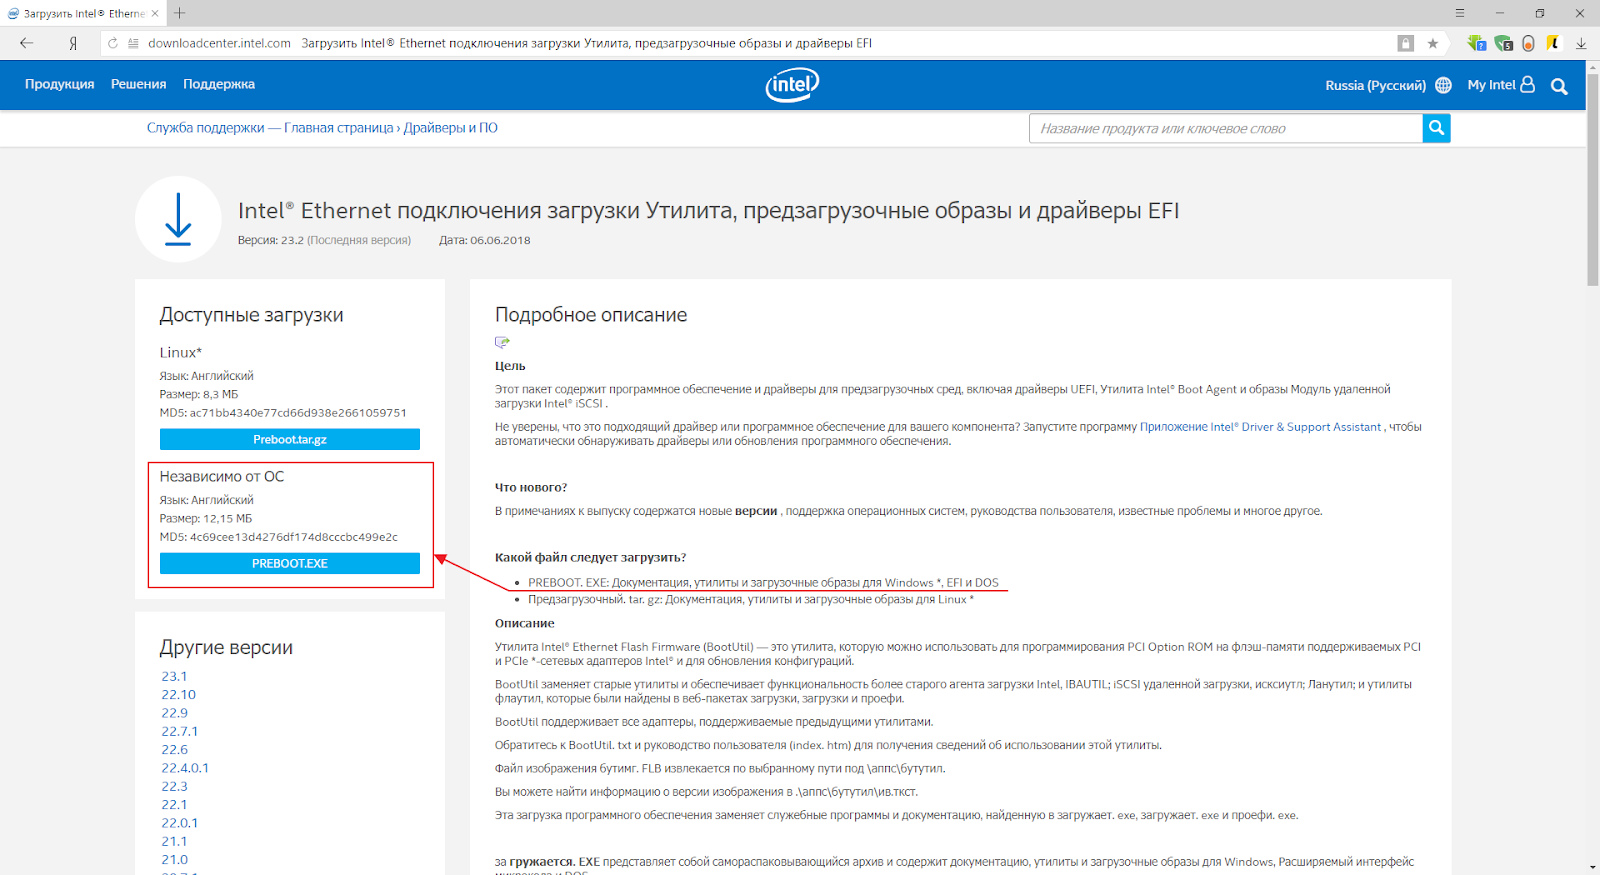Open the Драйверы и ПО breadcrumb link
The image size is (1600, 875).
(x=451, y=128)
